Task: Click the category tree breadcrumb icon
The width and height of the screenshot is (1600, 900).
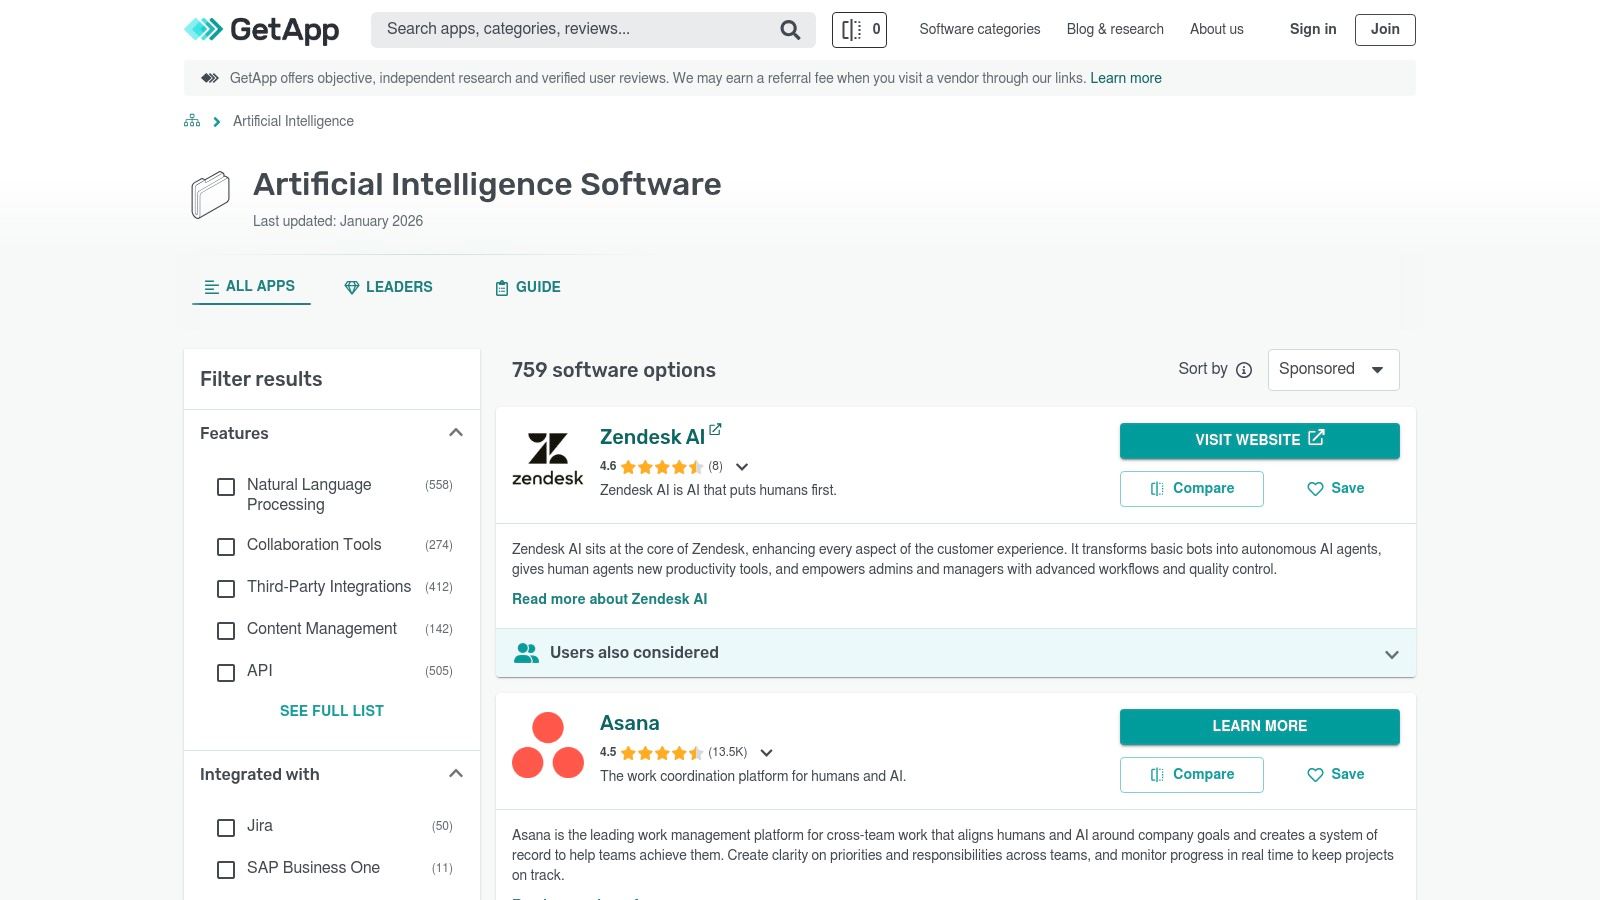Action: click(x=192, y=121)
